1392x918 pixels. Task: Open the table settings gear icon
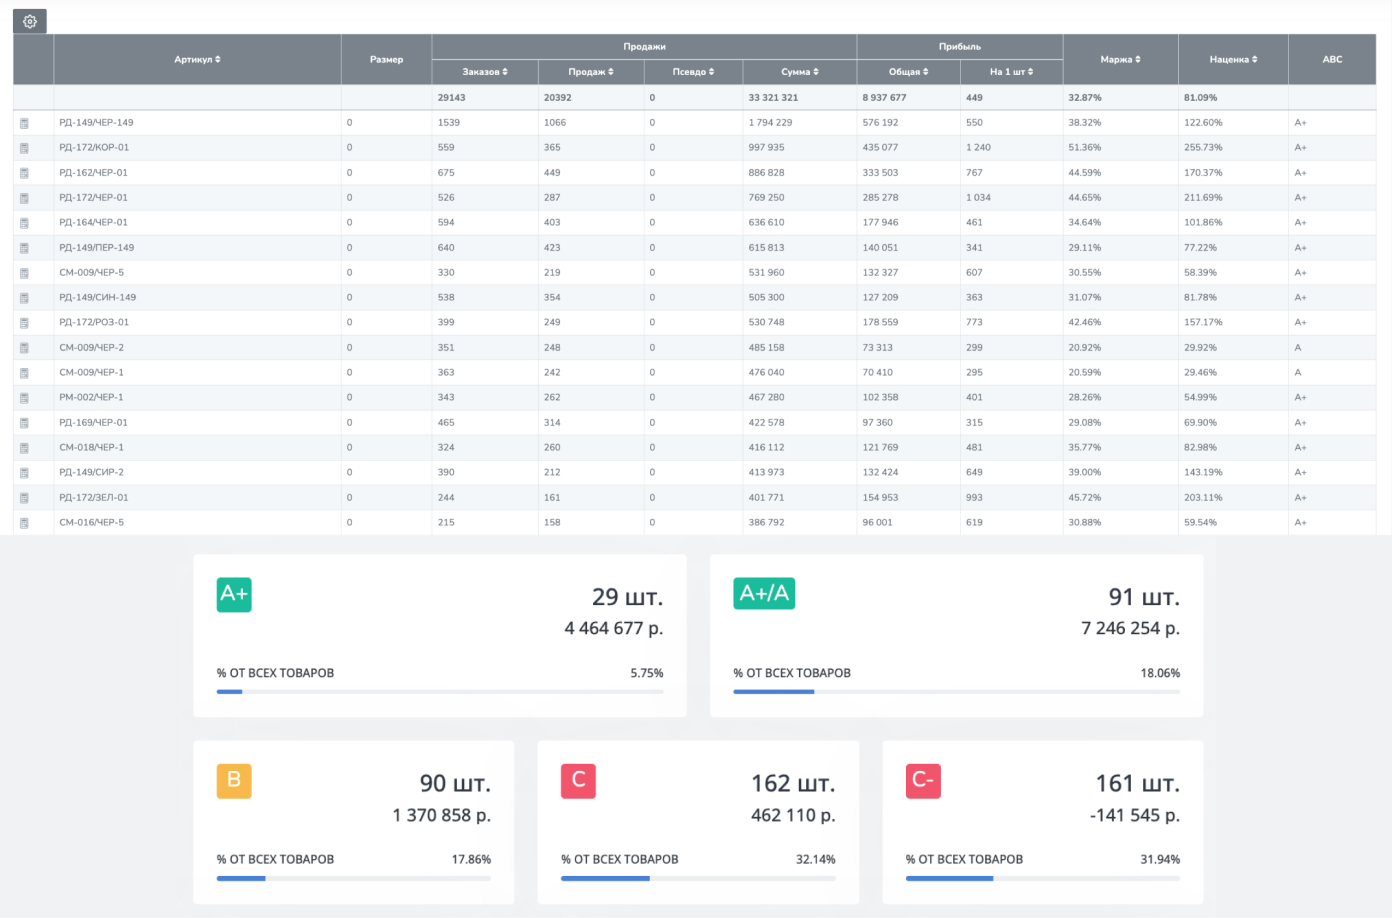coord(30,21)
